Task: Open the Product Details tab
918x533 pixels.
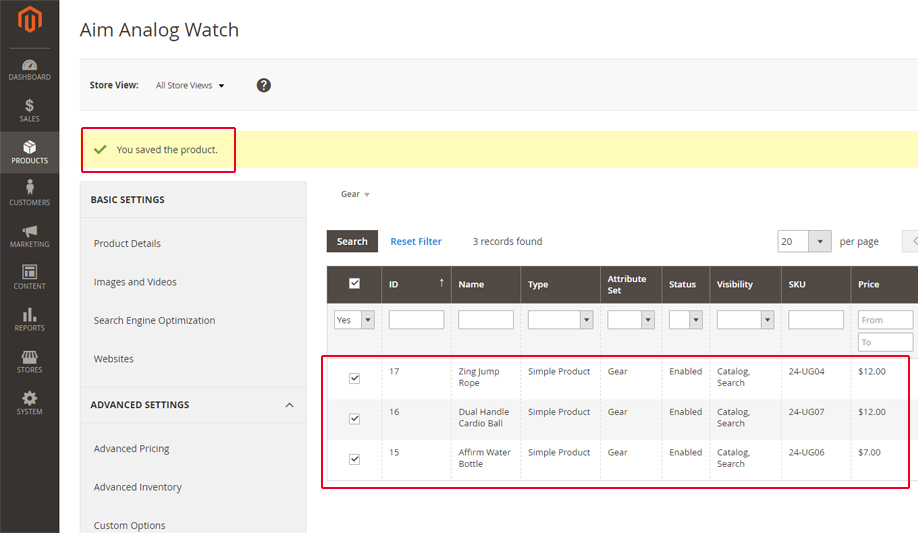Action: coord(127,243)
